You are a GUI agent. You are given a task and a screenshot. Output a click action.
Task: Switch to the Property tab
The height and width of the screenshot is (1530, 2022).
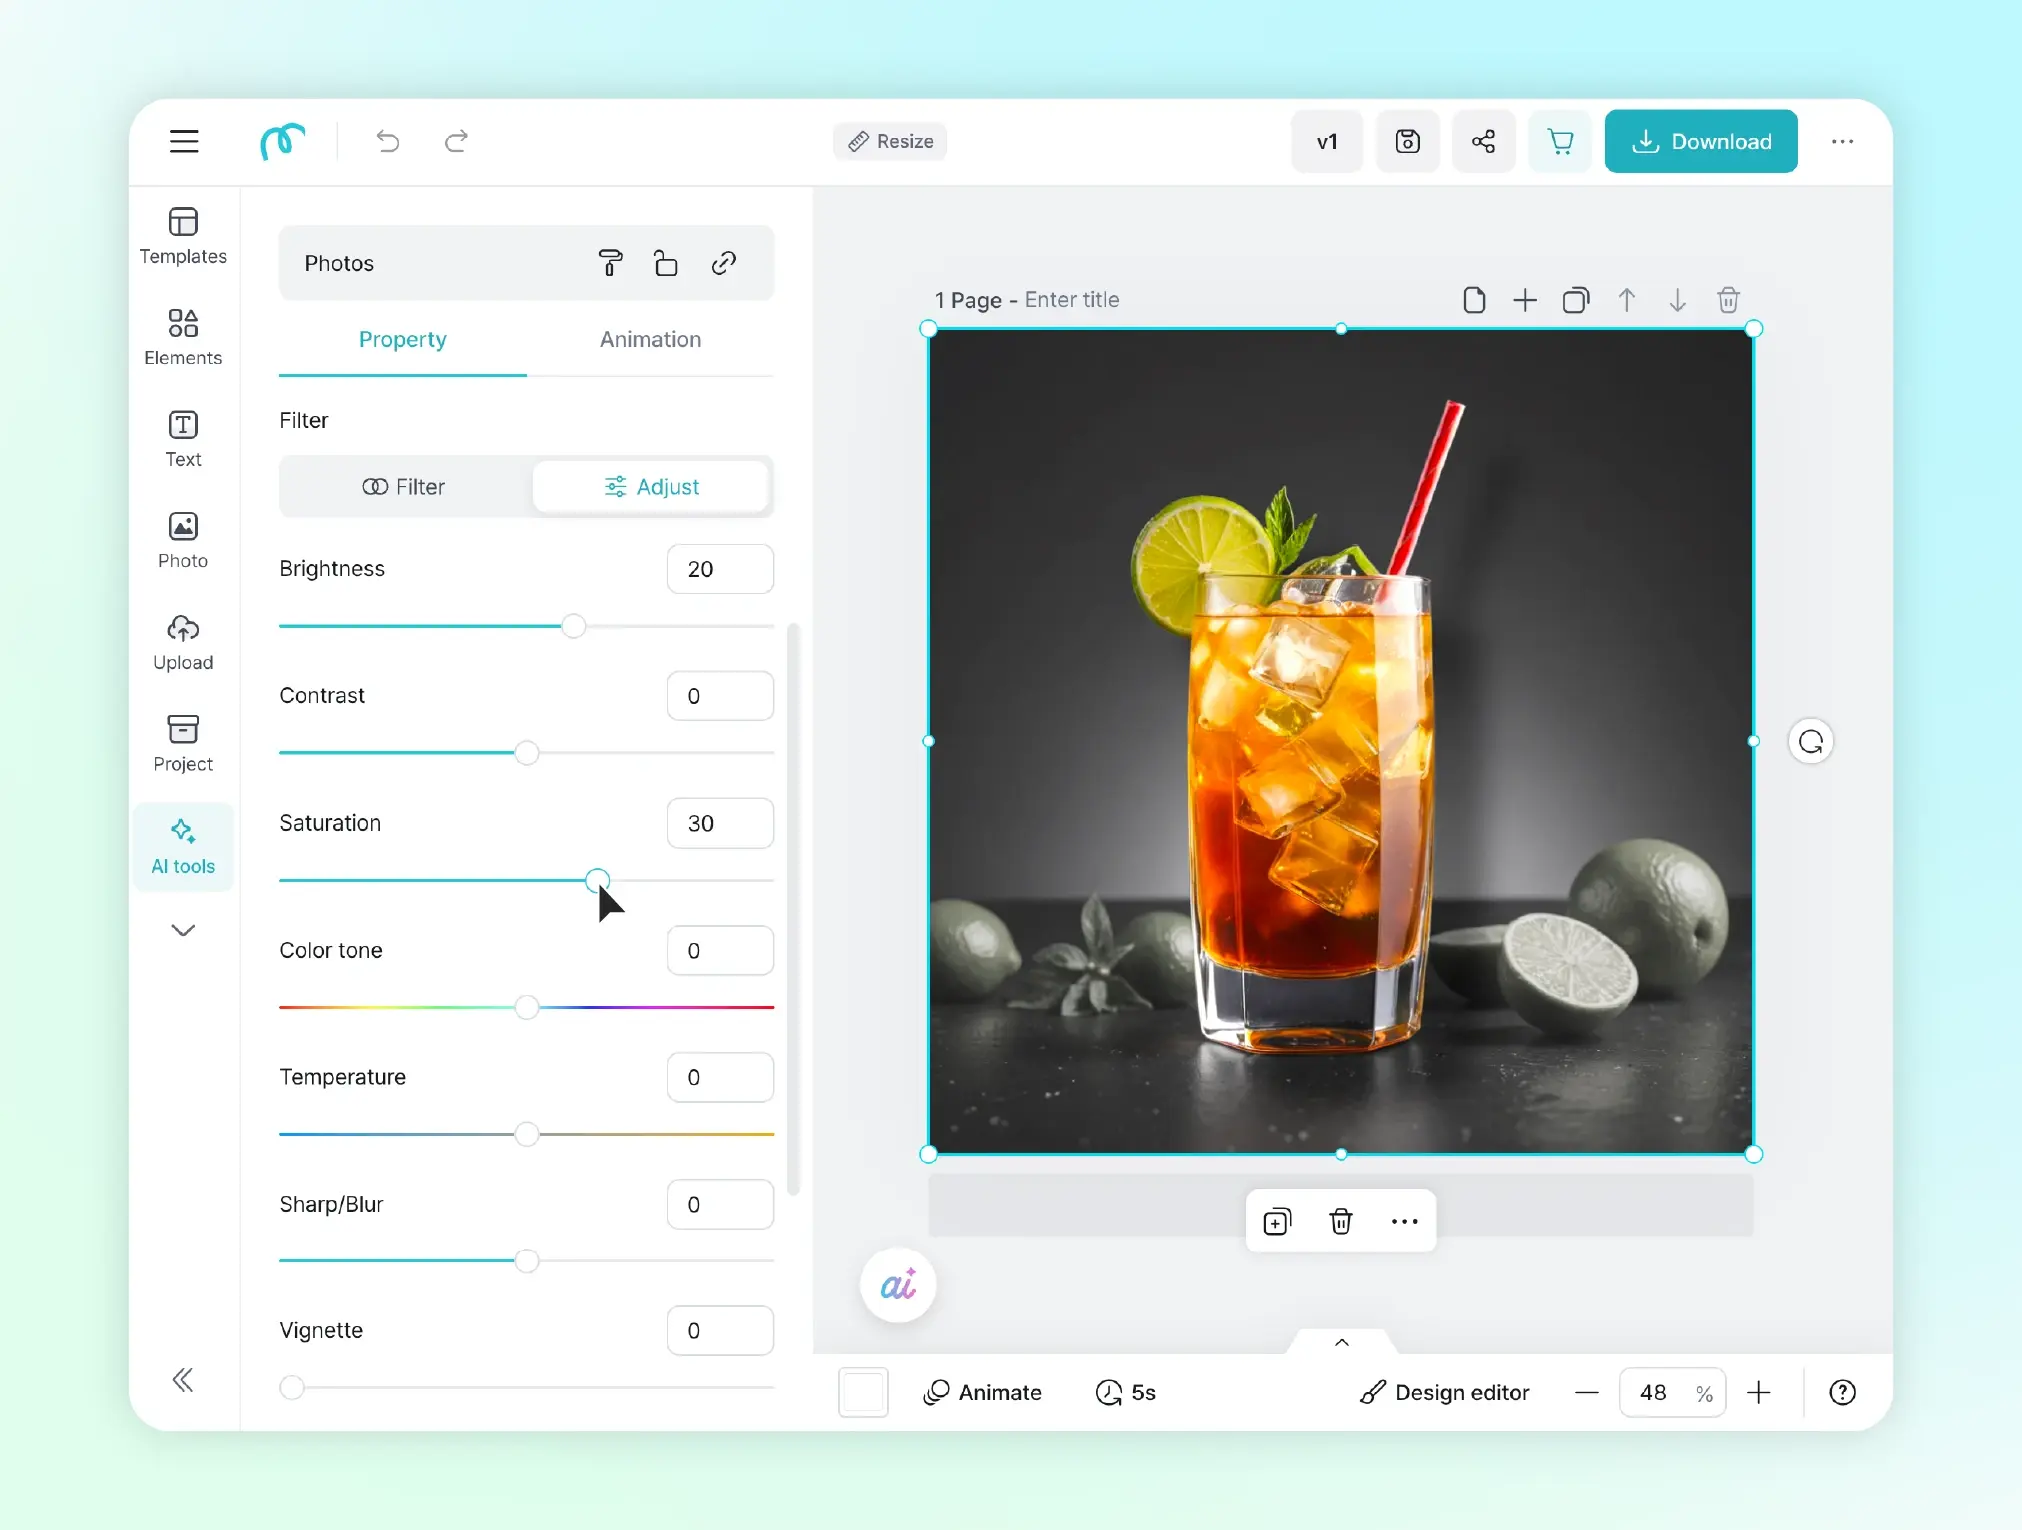click(403, 340)
